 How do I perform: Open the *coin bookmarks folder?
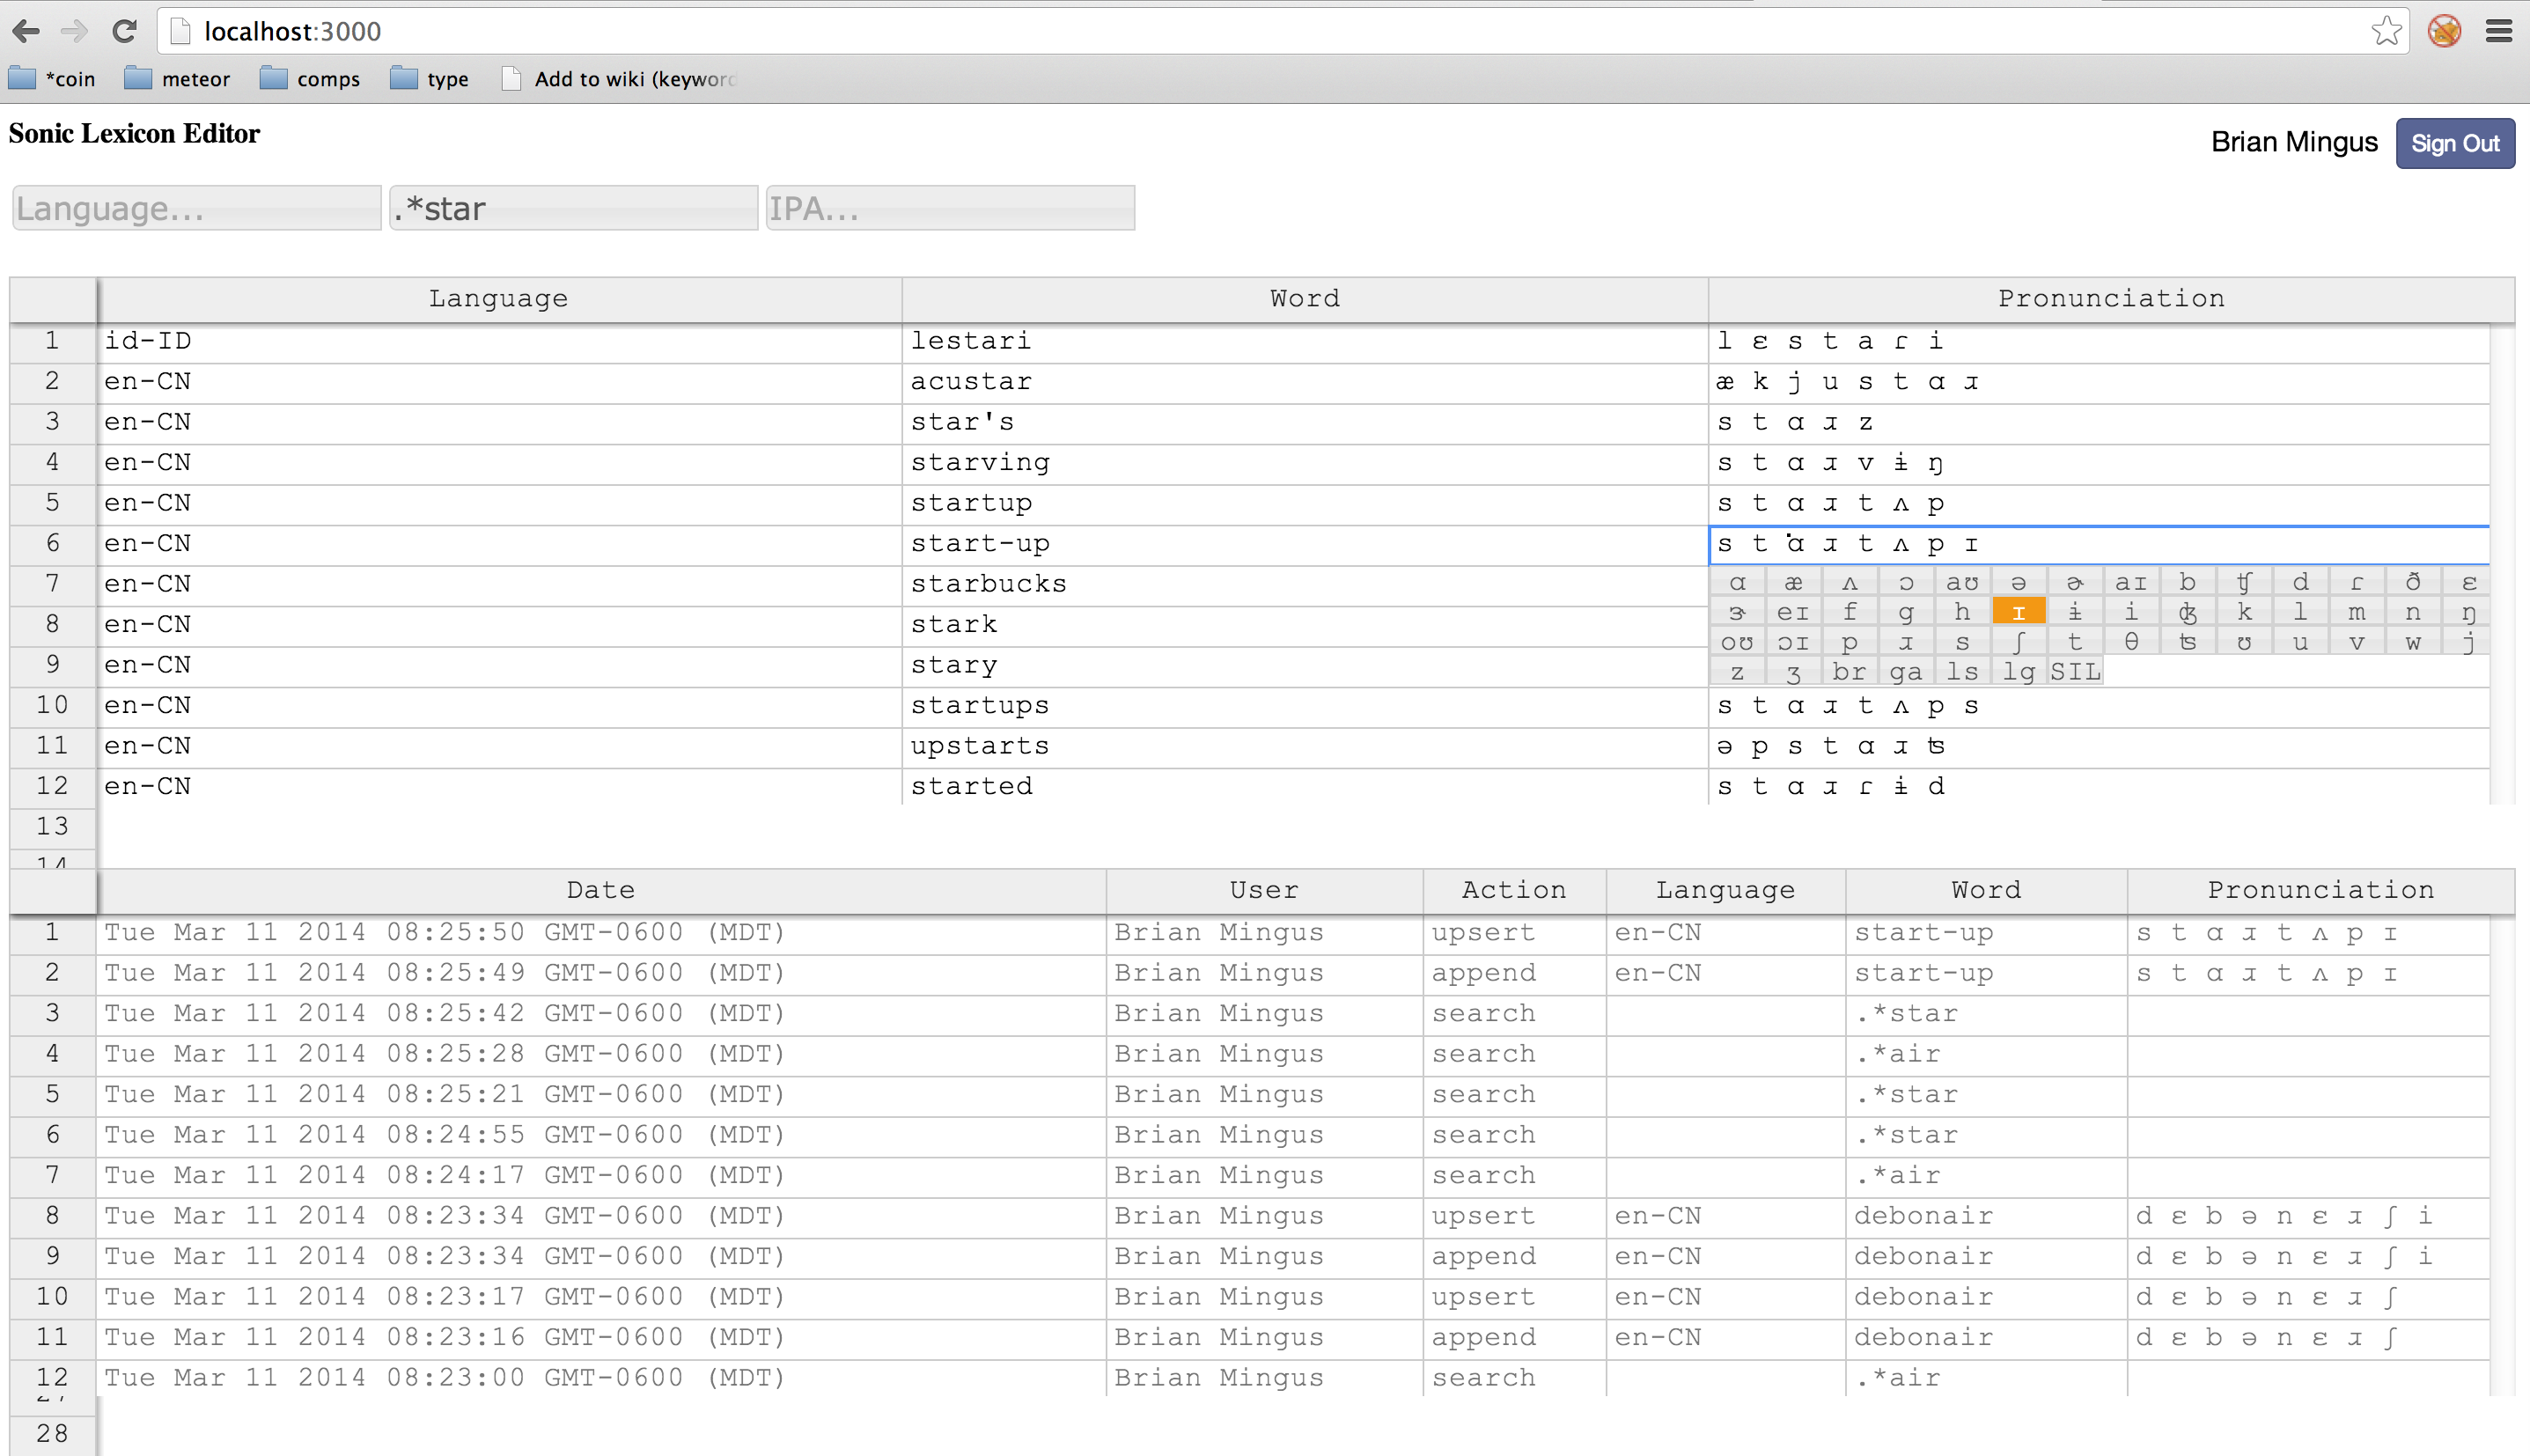[x=51, y=79]
